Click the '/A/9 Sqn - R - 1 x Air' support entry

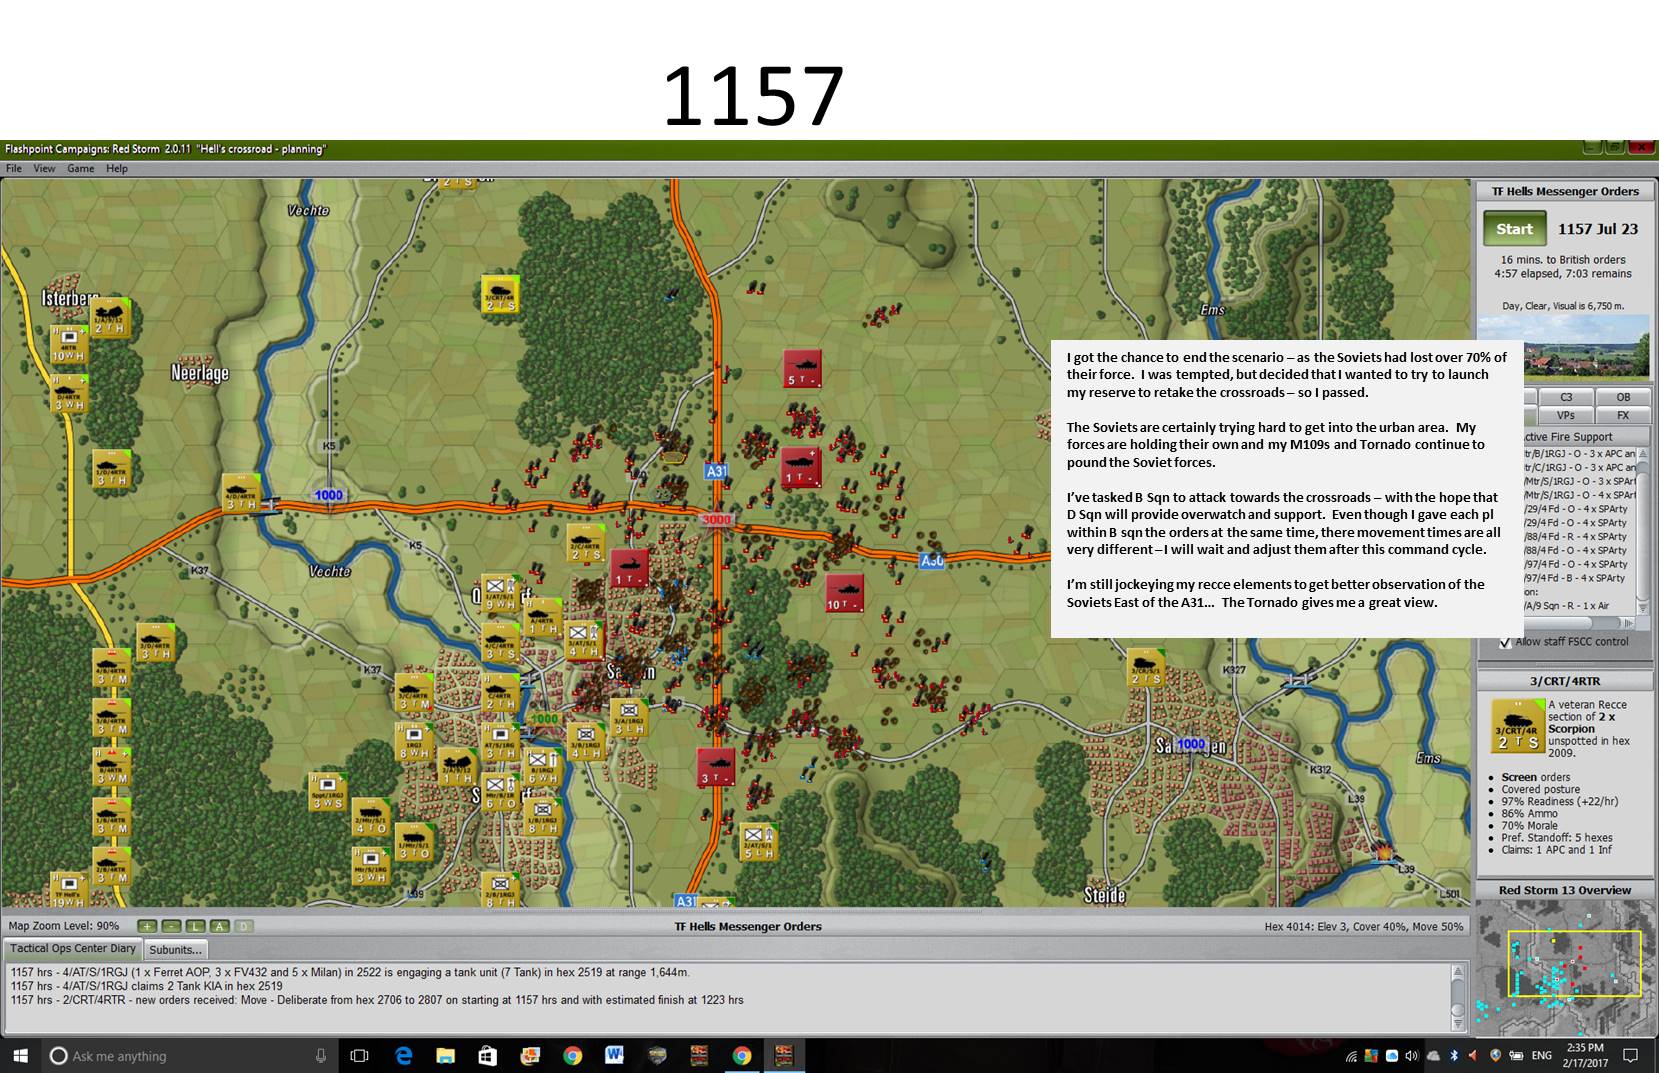click(1567, 606)
